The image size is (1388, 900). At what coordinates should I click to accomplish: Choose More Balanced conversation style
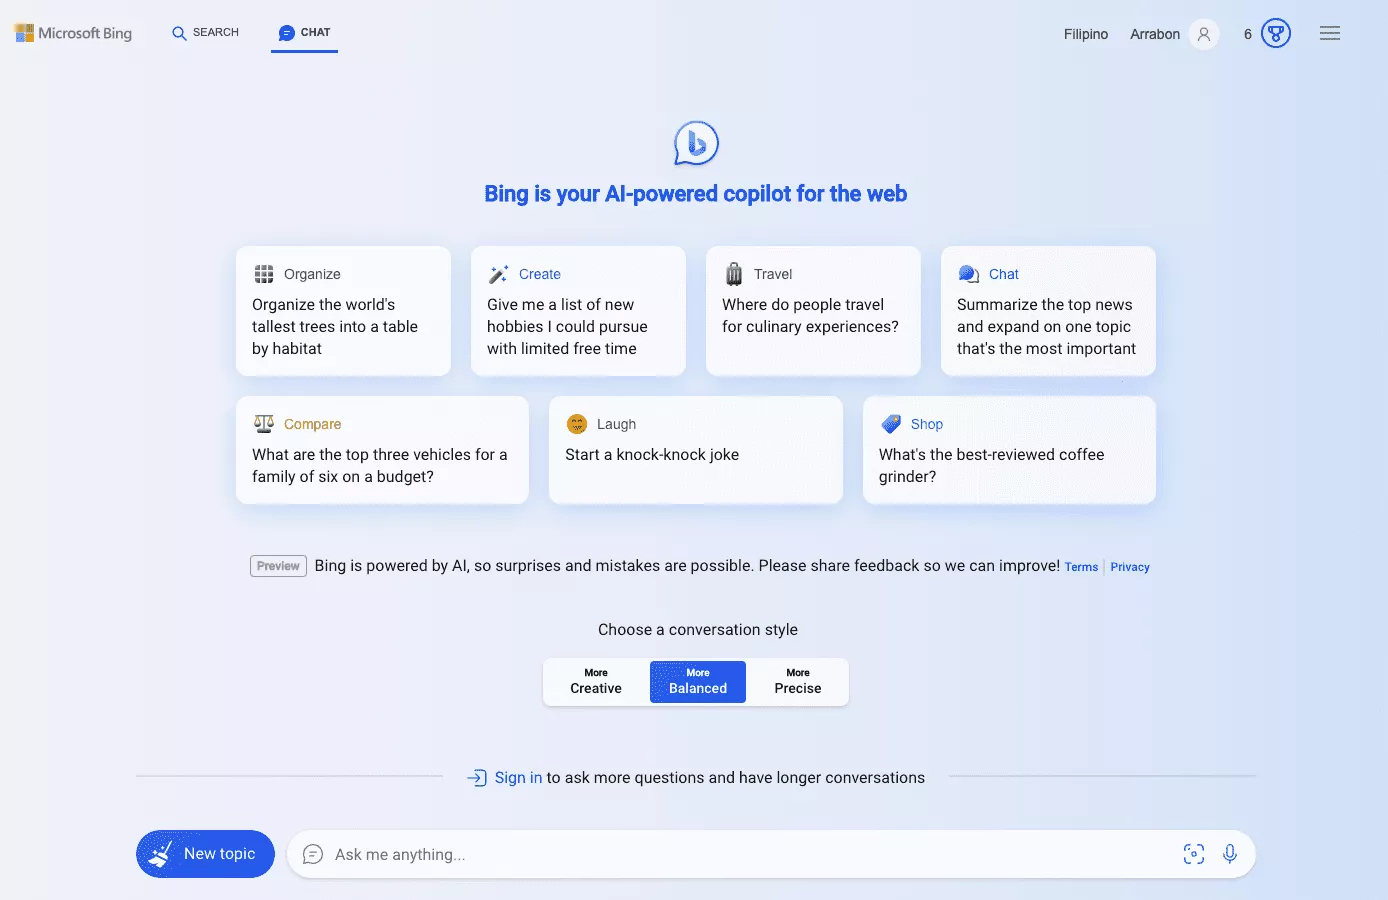pyautogui.click(x=698, y=682)
